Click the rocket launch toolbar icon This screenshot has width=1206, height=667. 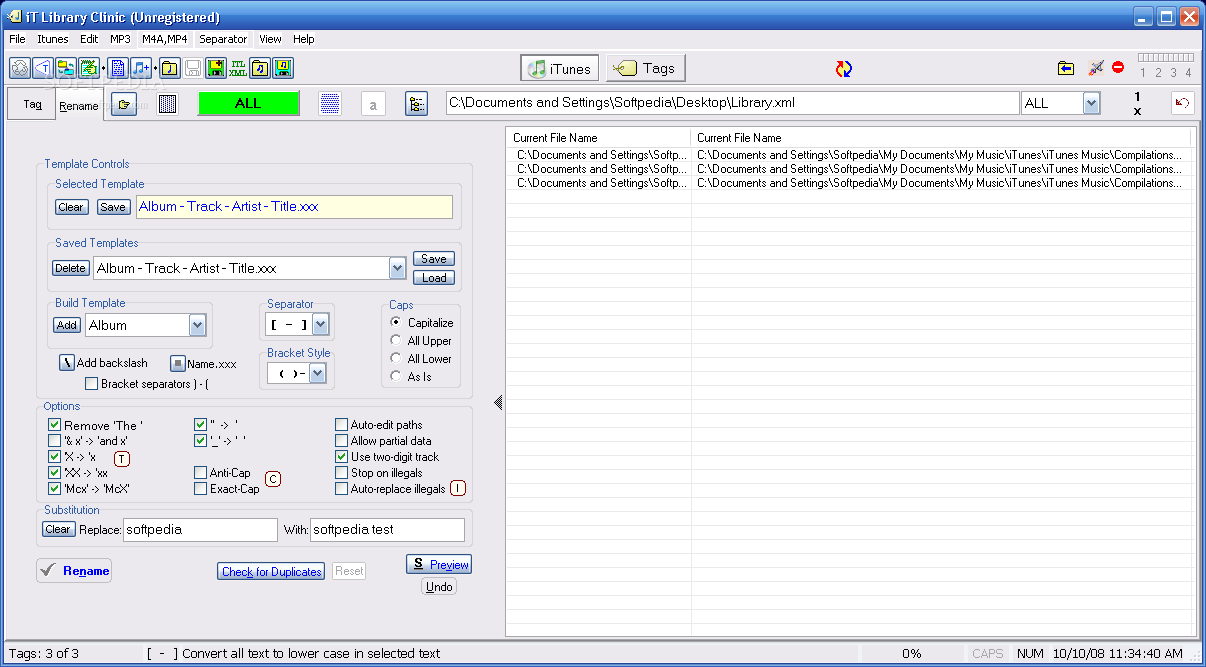click(x=1096, y=68)
